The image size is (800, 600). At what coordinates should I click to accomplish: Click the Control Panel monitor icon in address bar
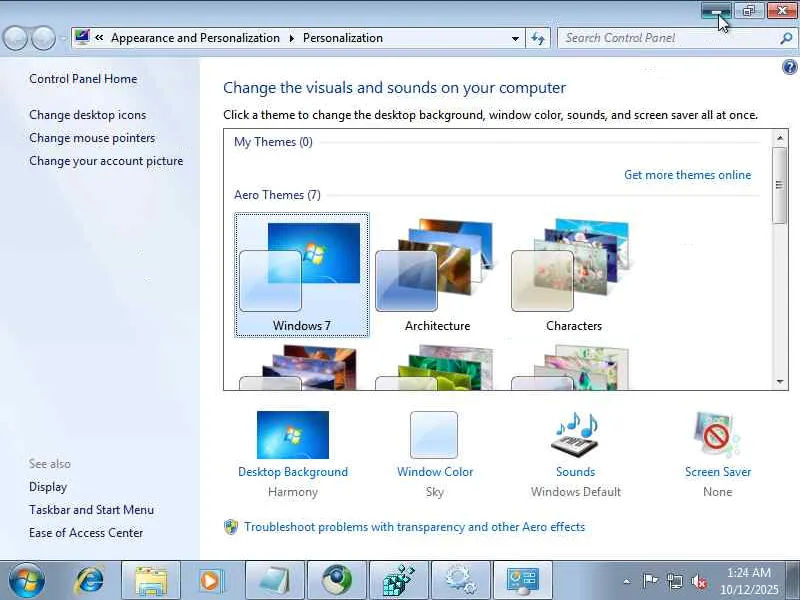[x=82, y=37]
